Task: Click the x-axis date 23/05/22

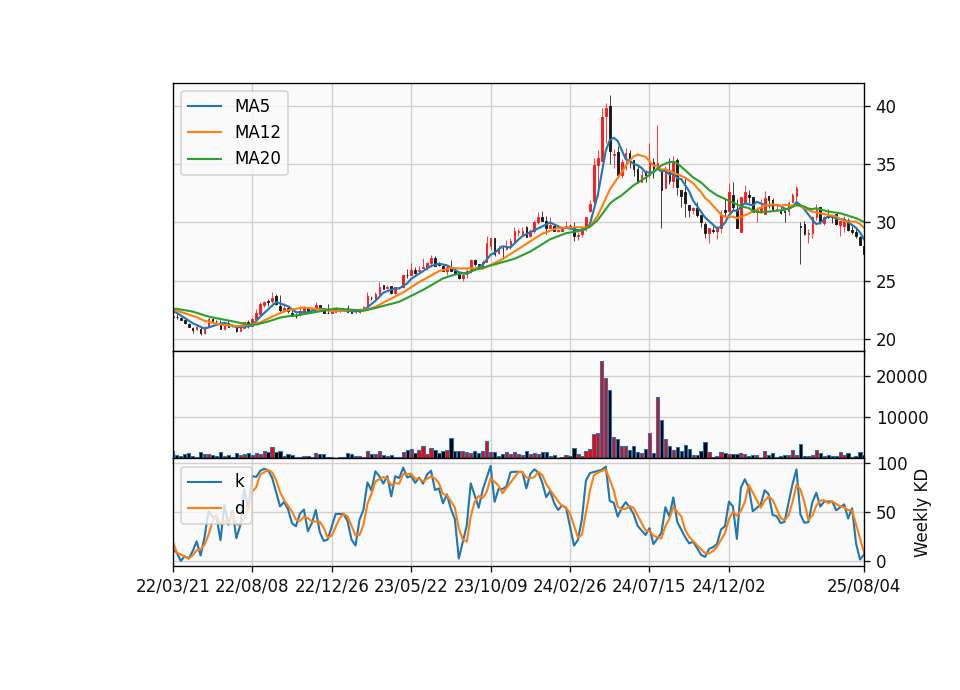Action: tap(411, 586)
